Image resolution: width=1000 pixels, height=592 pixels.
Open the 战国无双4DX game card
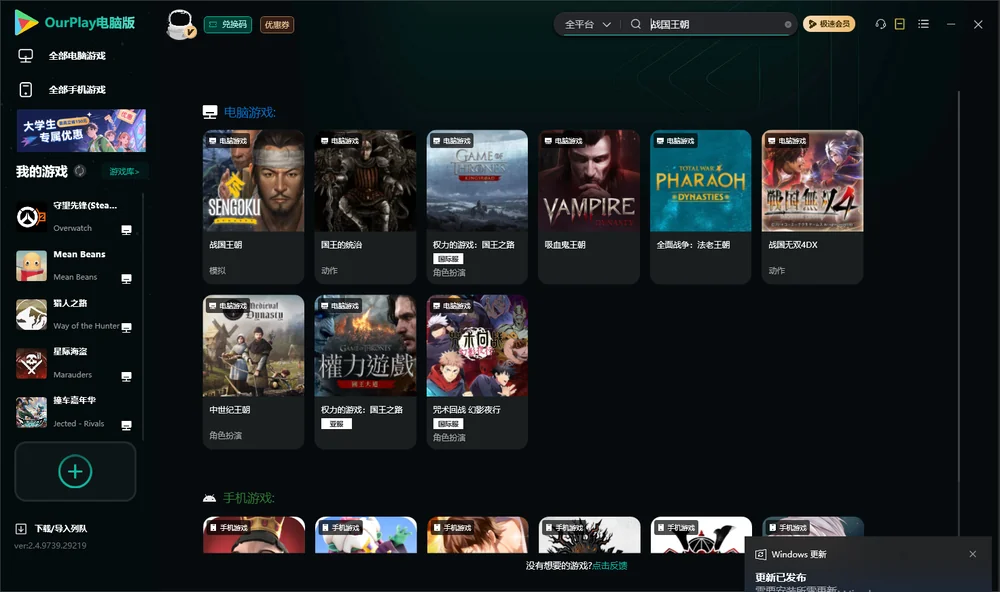coord(812,207)
